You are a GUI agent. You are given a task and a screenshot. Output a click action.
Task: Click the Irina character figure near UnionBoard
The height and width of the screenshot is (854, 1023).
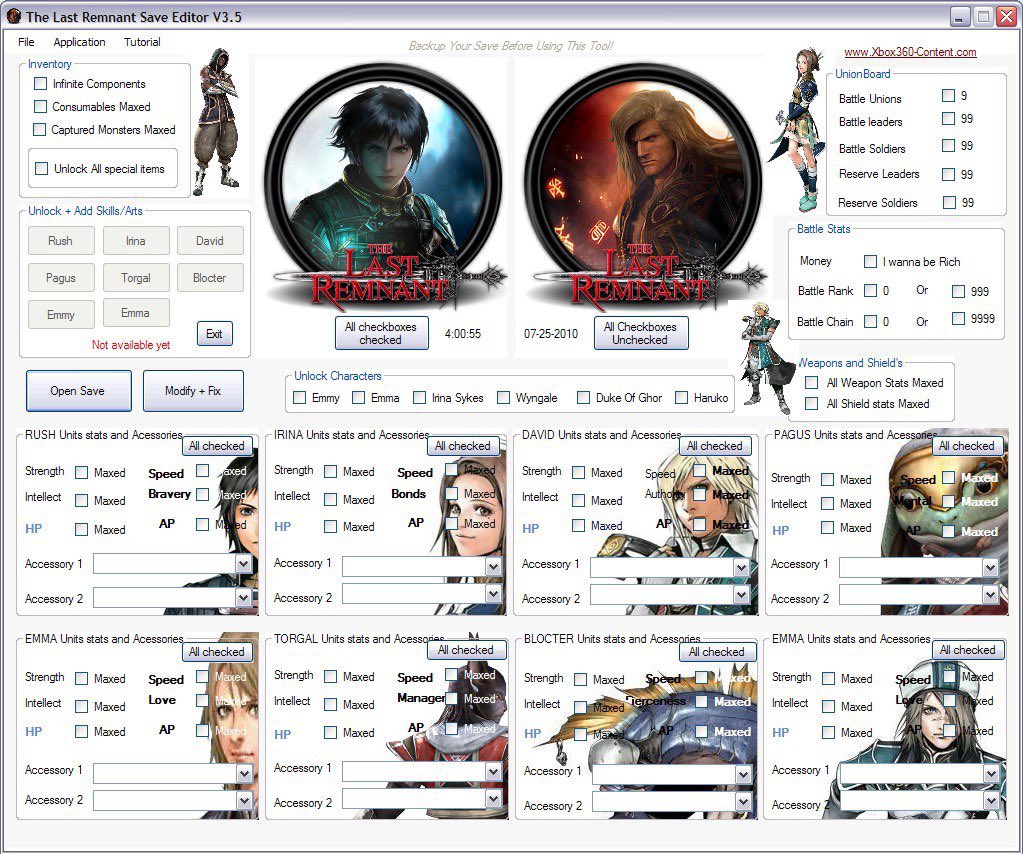pyautogui.click(x=797, y=130)
